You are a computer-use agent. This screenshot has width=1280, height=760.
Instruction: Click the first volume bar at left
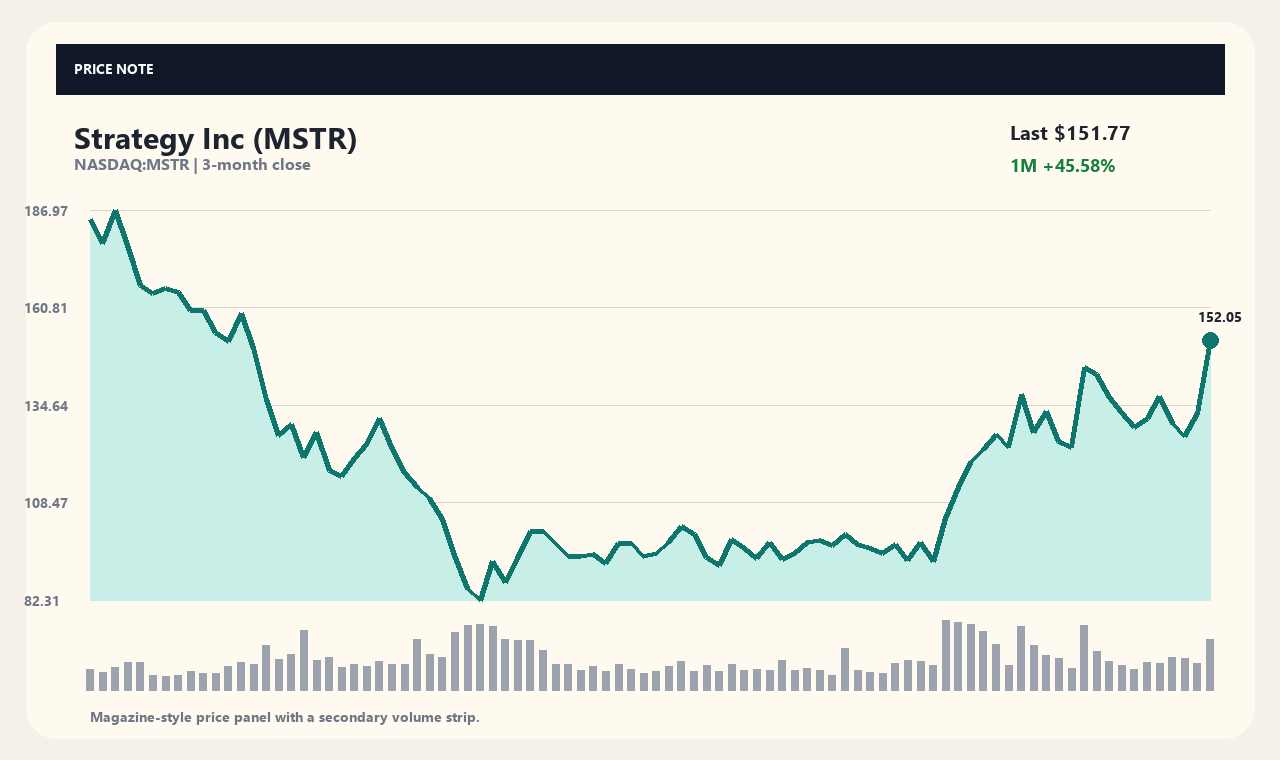click(90, 680)
